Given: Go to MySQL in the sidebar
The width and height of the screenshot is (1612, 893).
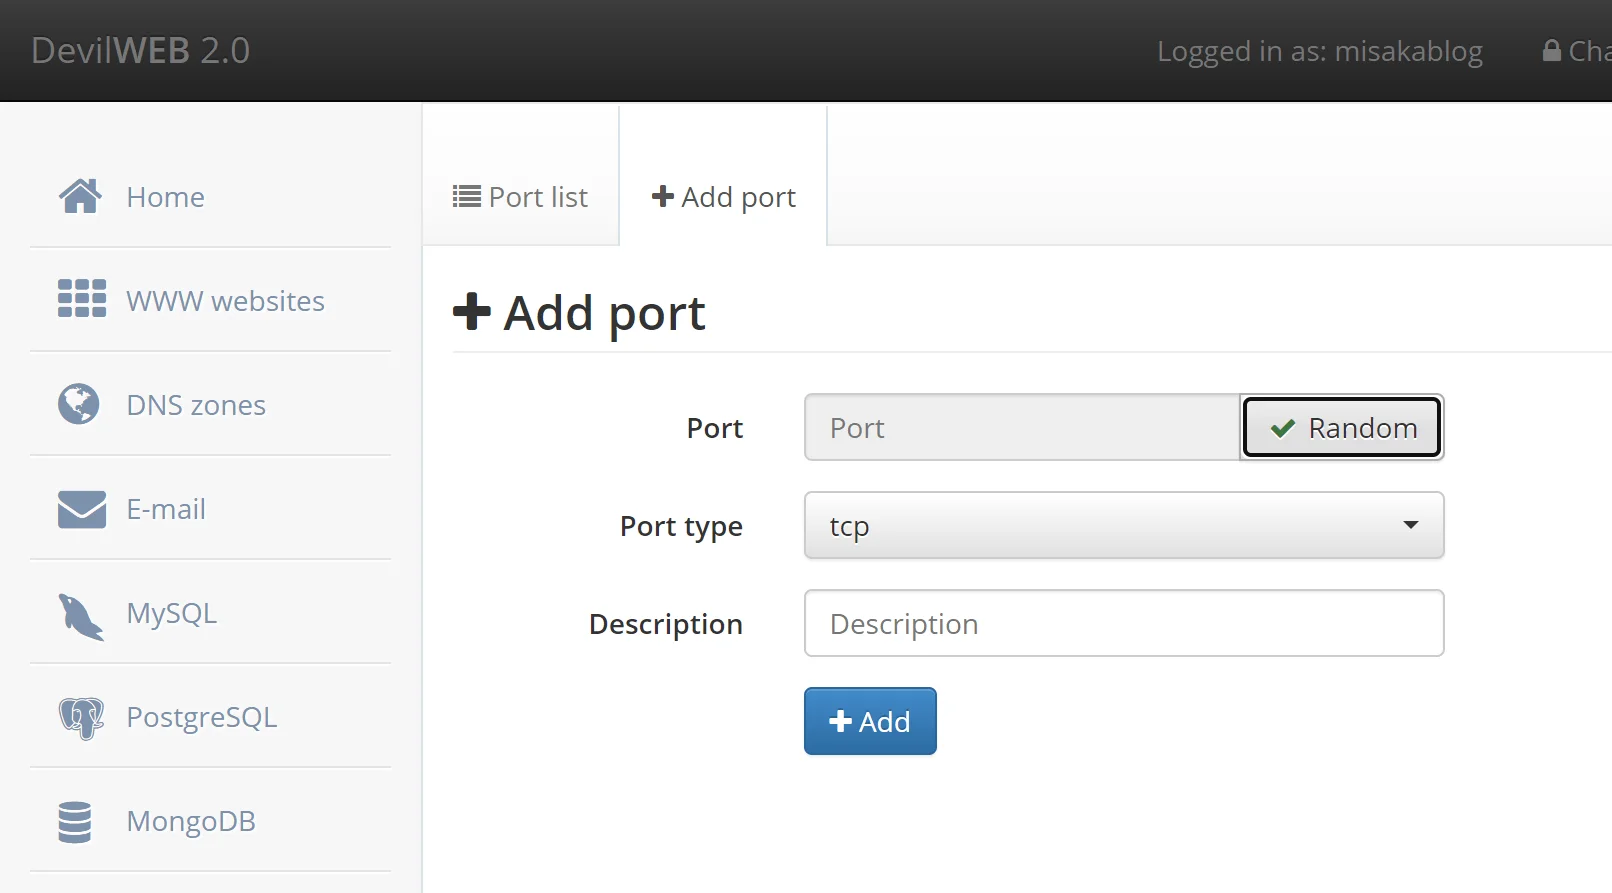Looking at the screenshot, I should [x=171, y=613].
